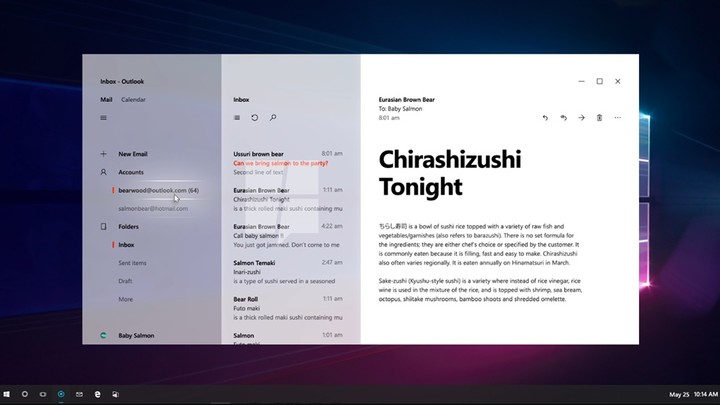Open the 'Call baby salmon' email
Screen dimensions: 720x405
pos(288,236)
